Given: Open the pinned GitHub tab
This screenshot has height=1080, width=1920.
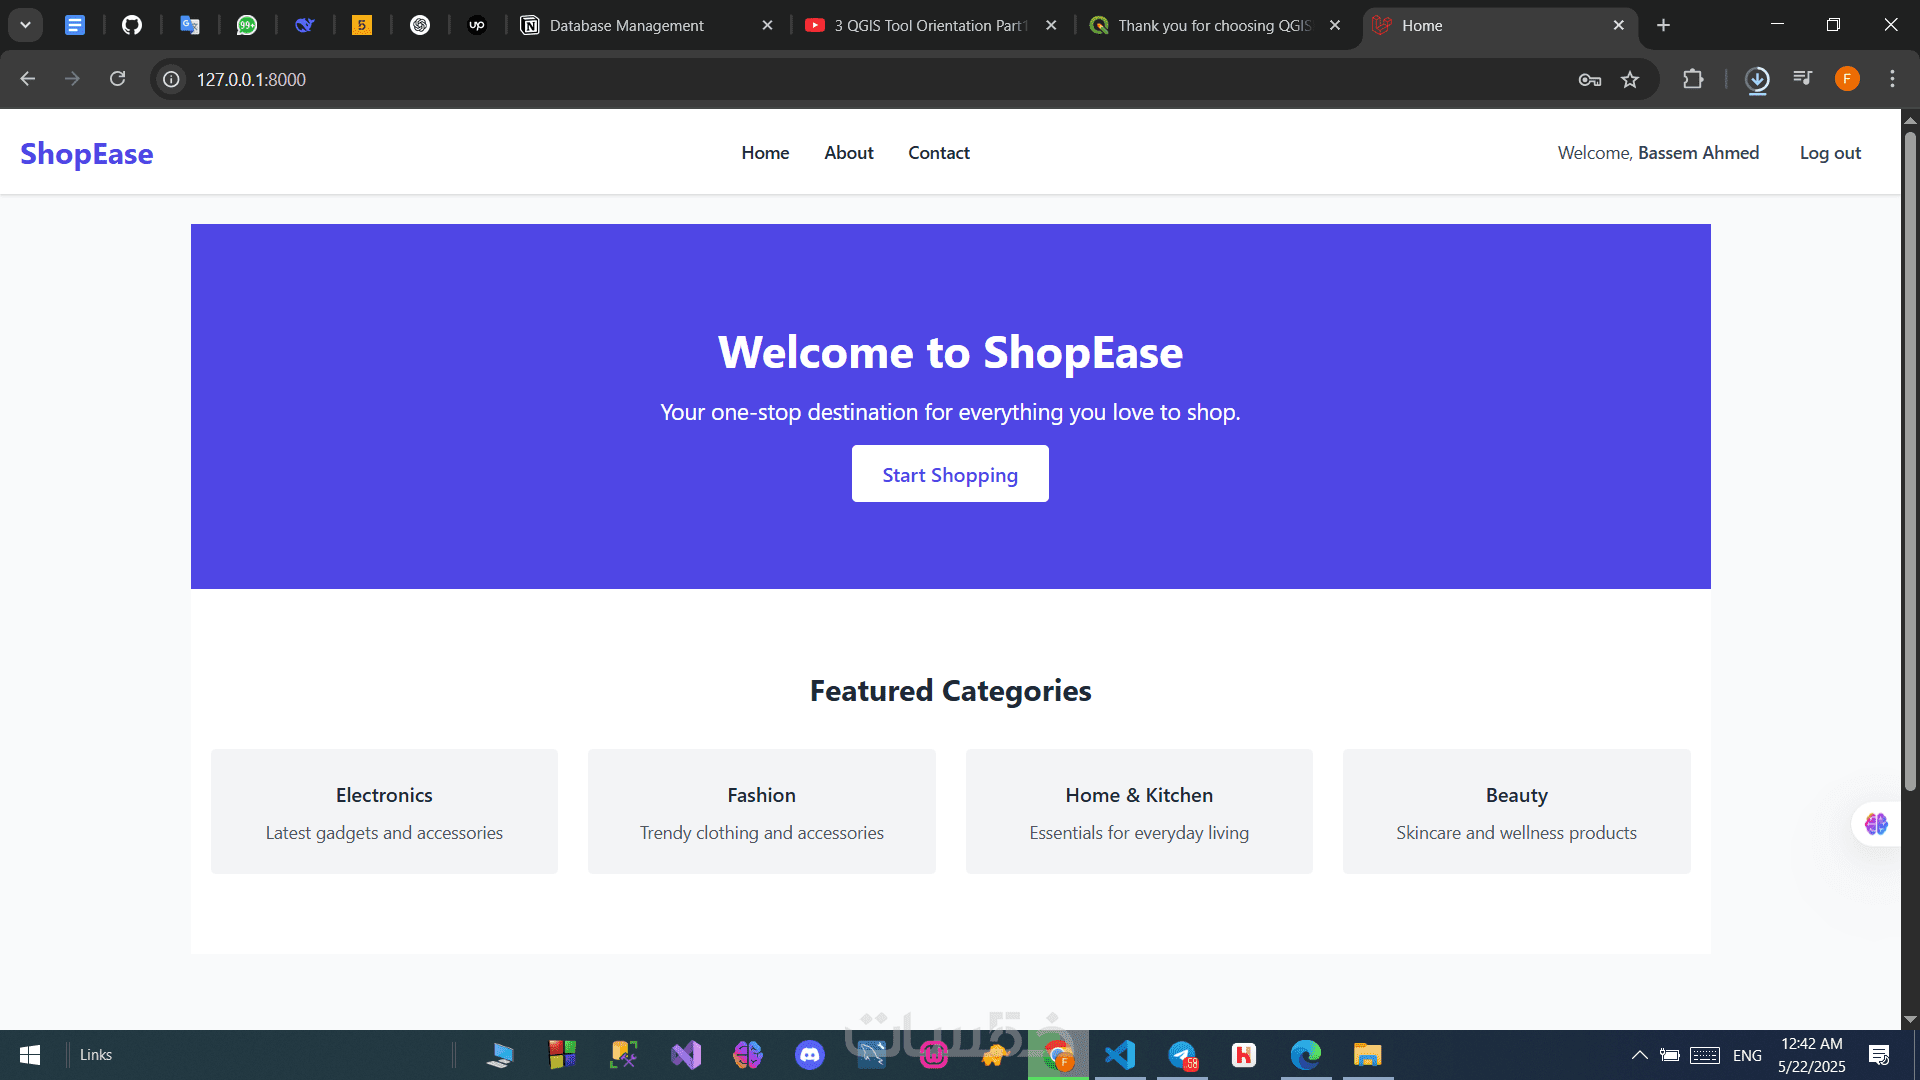Looking at the screenshot, I should 132,25.
